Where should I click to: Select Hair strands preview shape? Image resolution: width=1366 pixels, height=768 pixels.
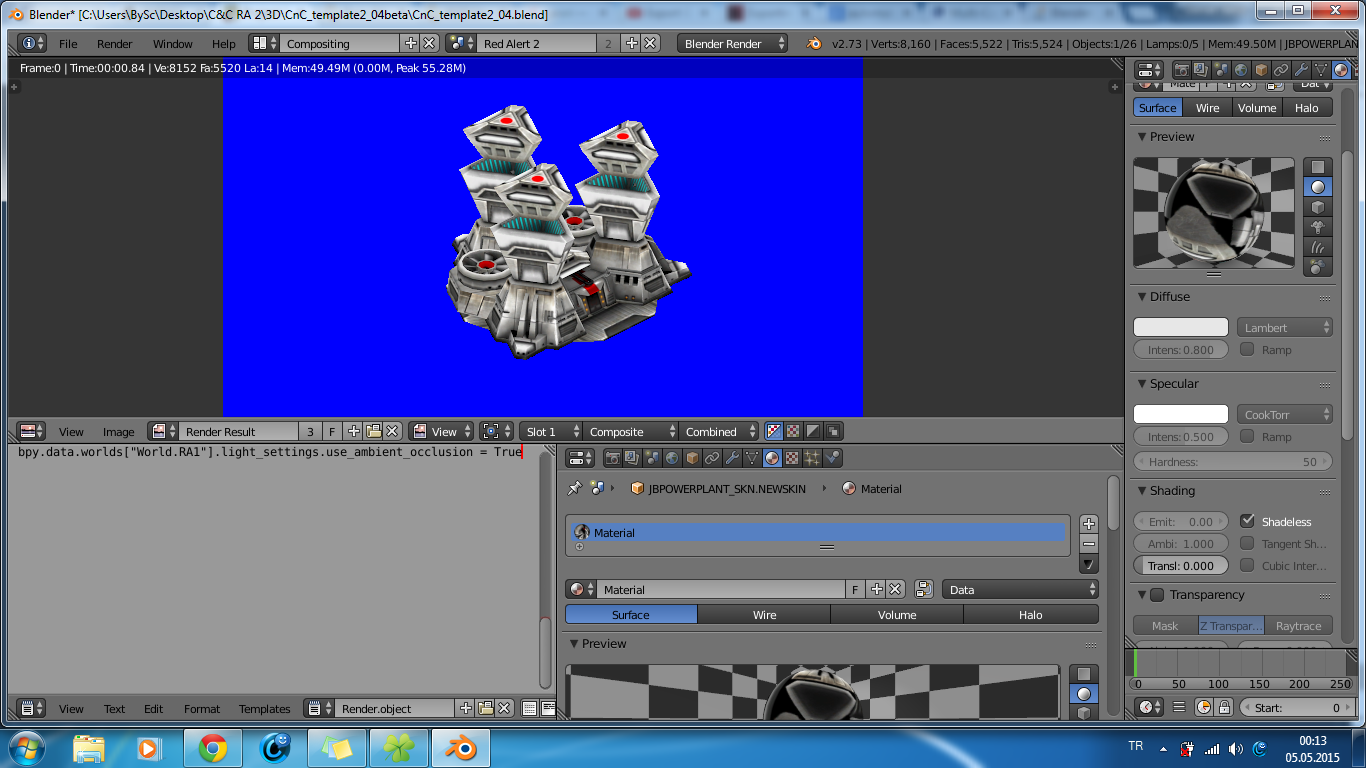coord(1318,247)
